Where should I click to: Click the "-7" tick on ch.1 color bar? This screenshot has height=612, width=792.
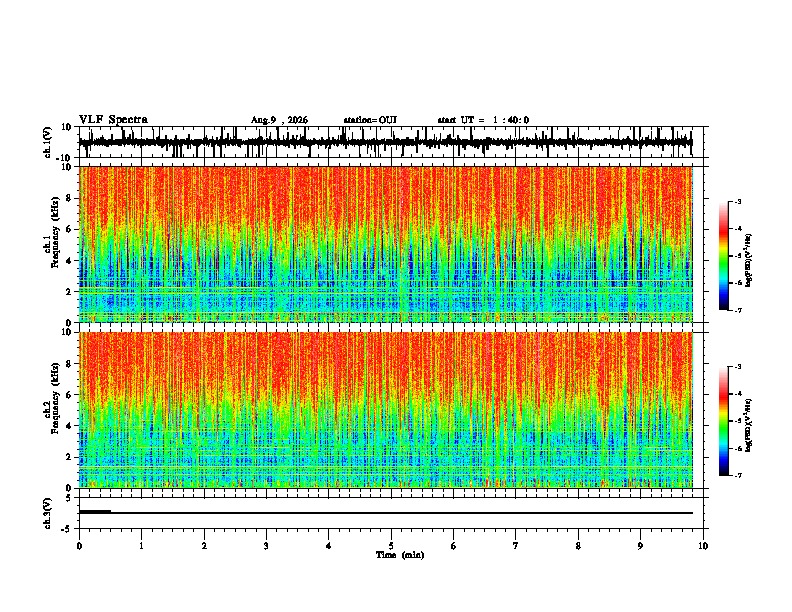coord(738,311)
